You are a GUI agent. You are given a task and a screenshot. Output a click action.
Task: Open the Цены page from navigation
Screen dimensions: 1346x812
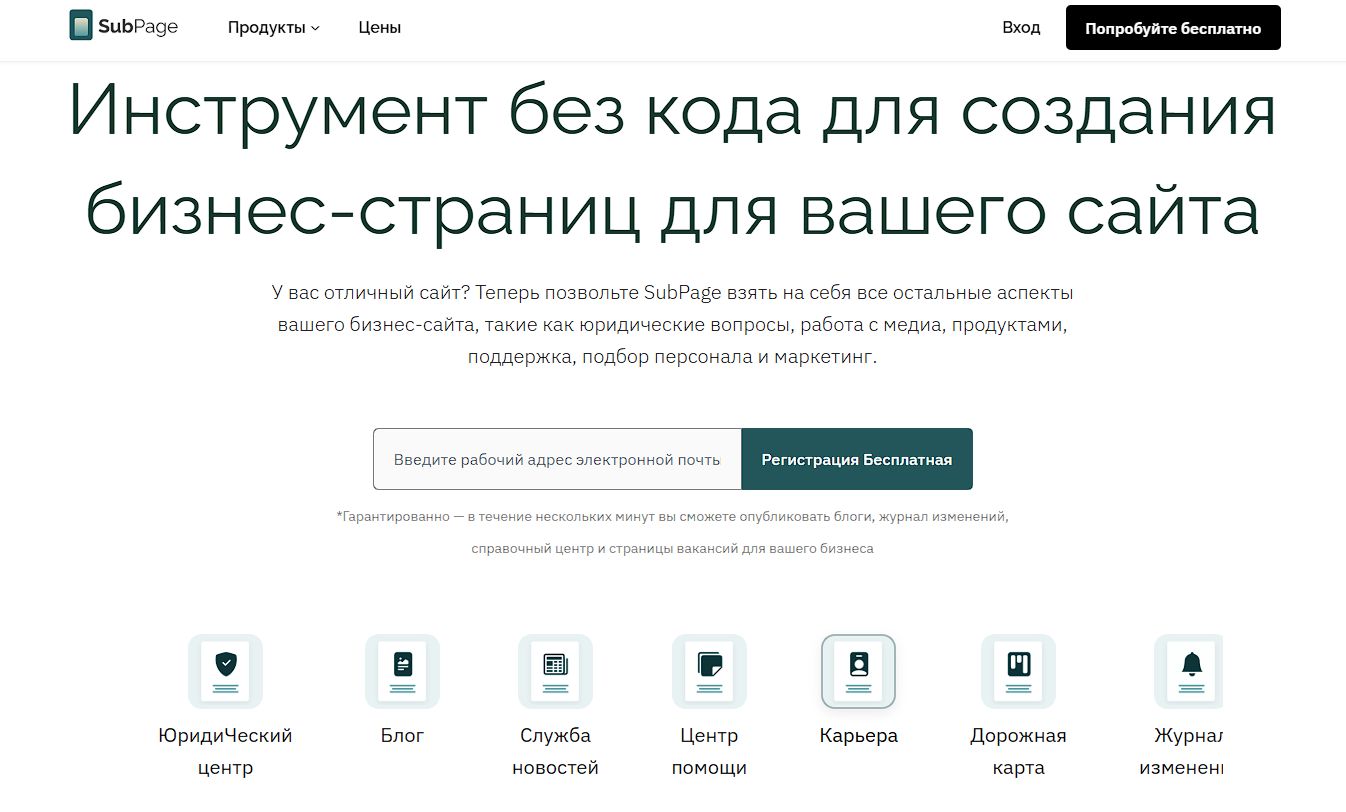[380, 28]
